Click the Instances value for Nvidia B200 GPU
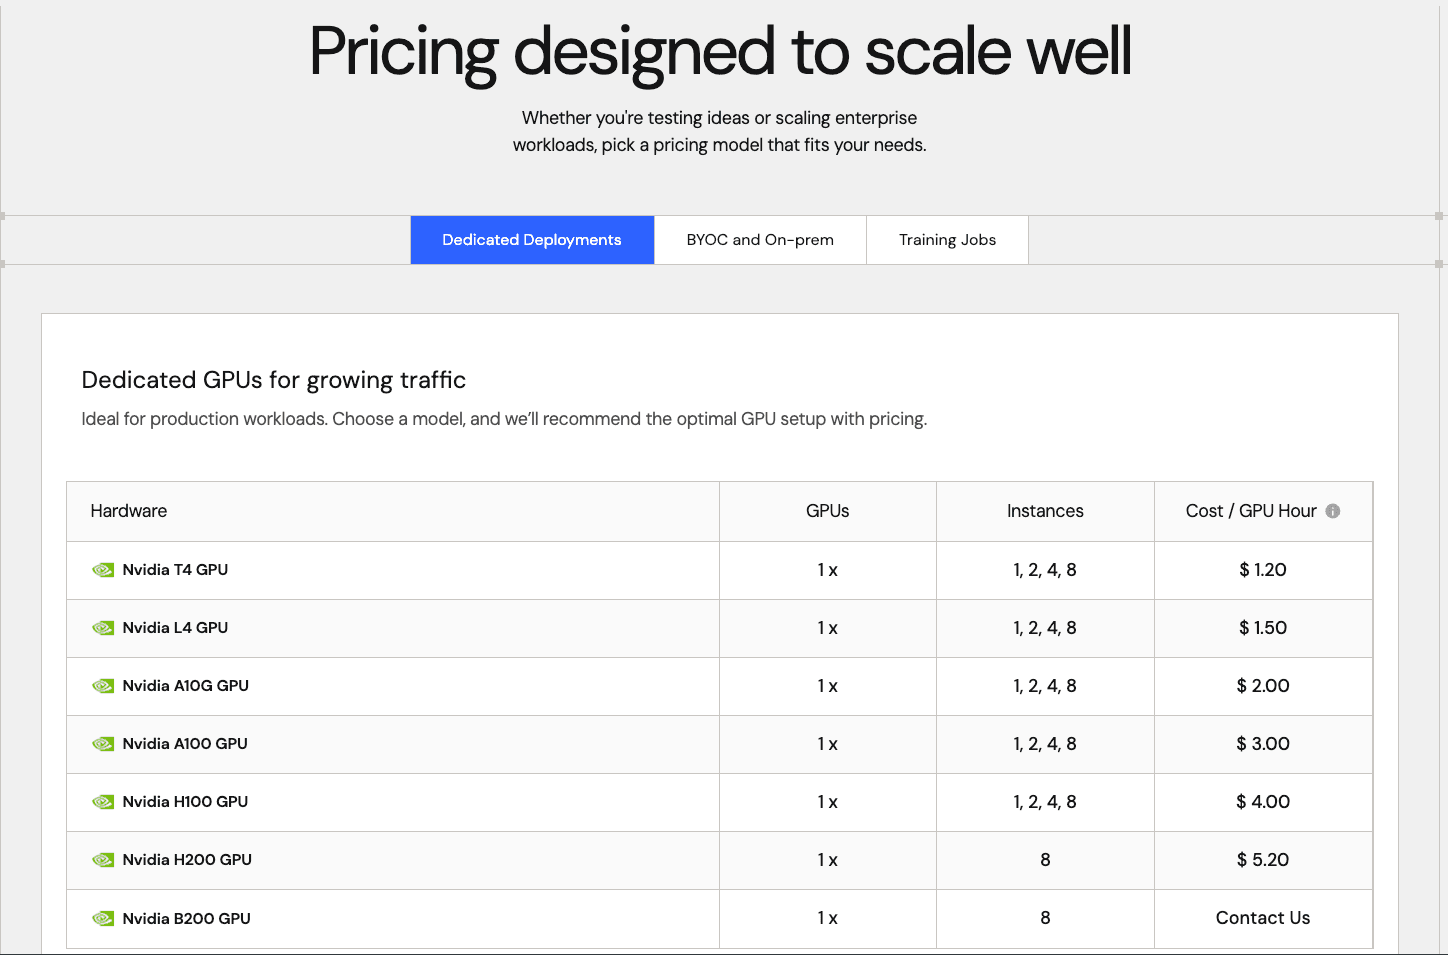Image resolution: width=1448 pixels, height=955 pixels. point(1045,918)
